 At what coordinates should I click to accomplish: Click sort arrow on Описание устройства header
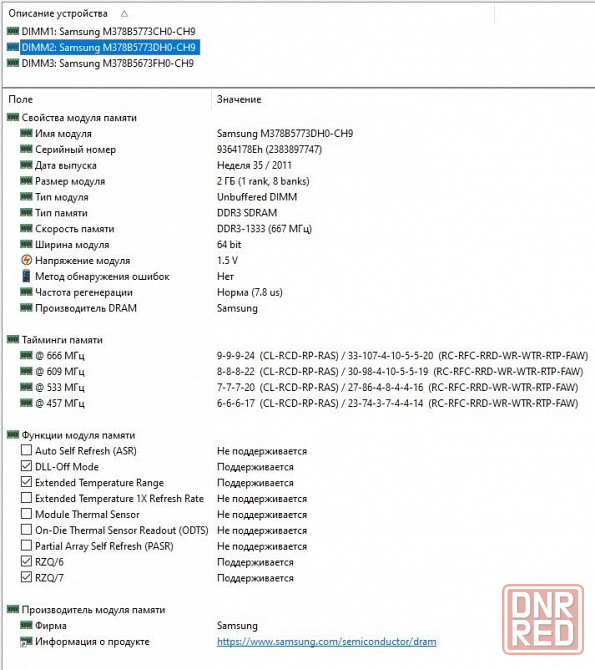click(124, 14)
